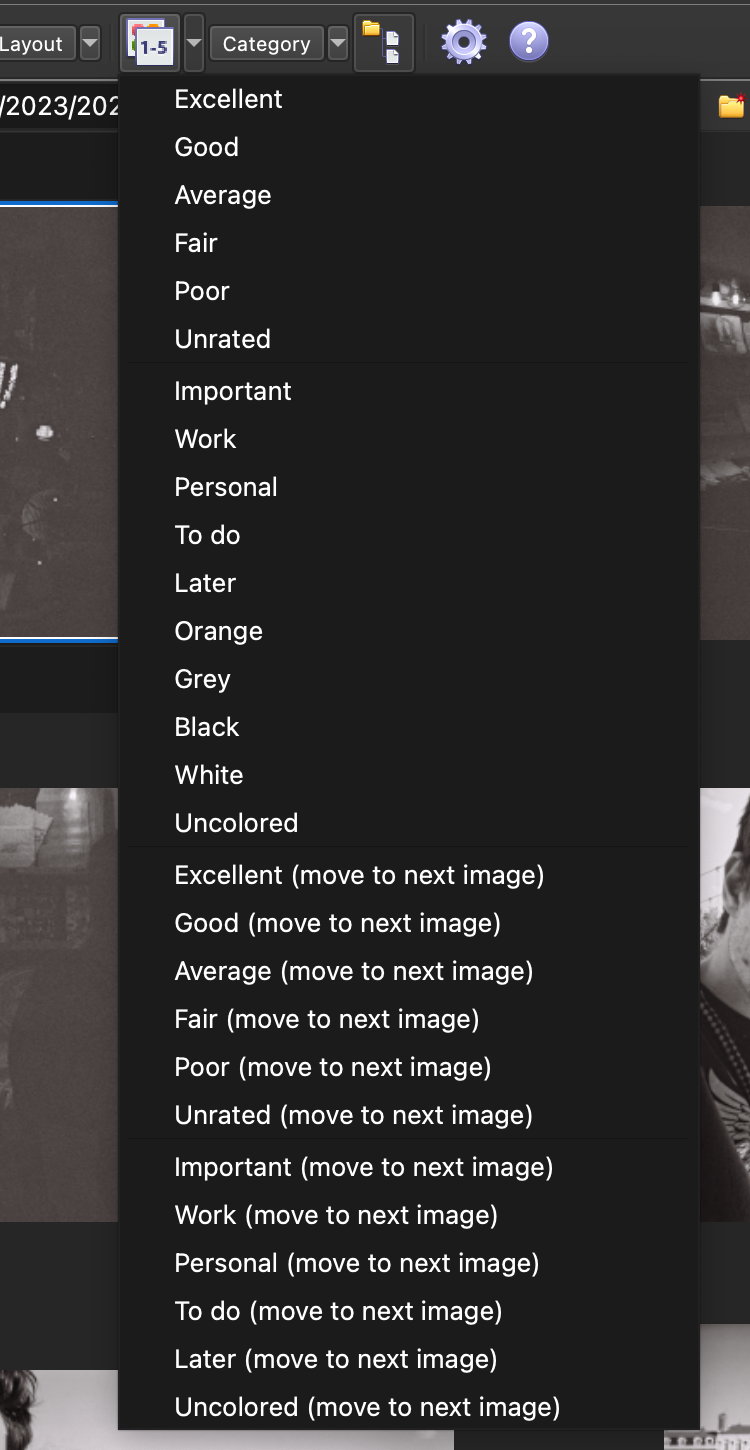Screen dimensions: 750x1450
Task: Collapse the rating menu dropdown arrow
Action: click(x=194, y=44)
